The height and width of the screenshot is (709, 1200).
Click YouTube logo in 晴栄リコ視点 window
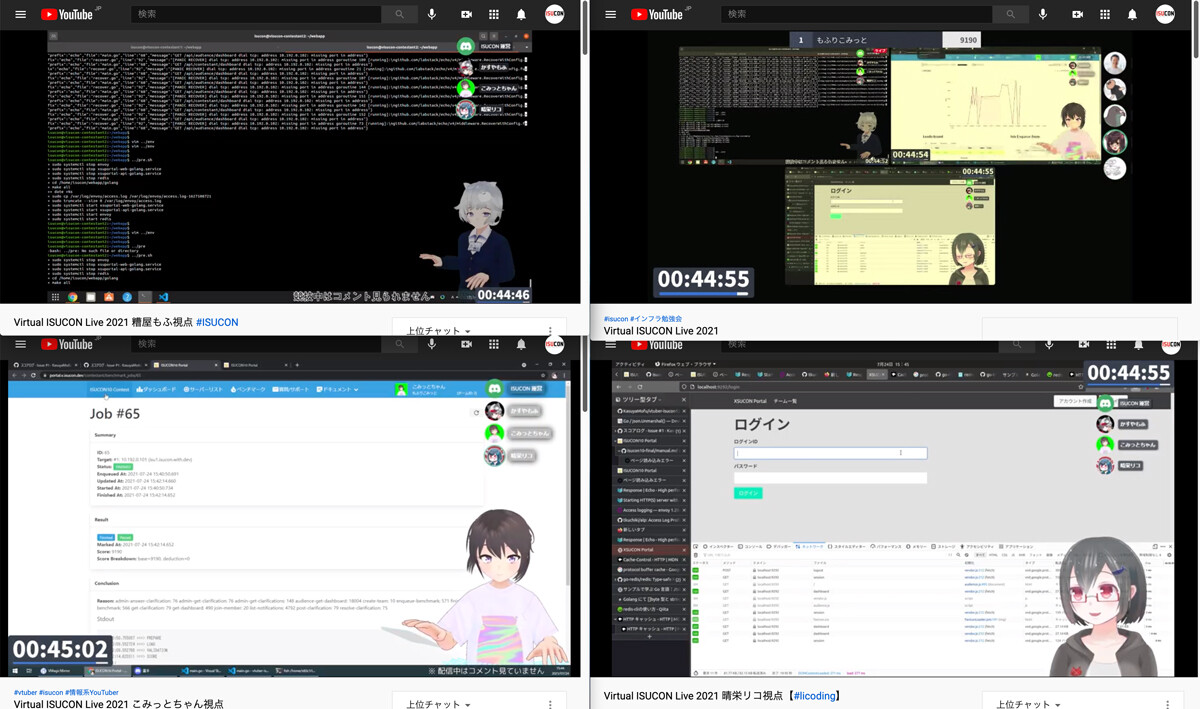tap(656, 345)
